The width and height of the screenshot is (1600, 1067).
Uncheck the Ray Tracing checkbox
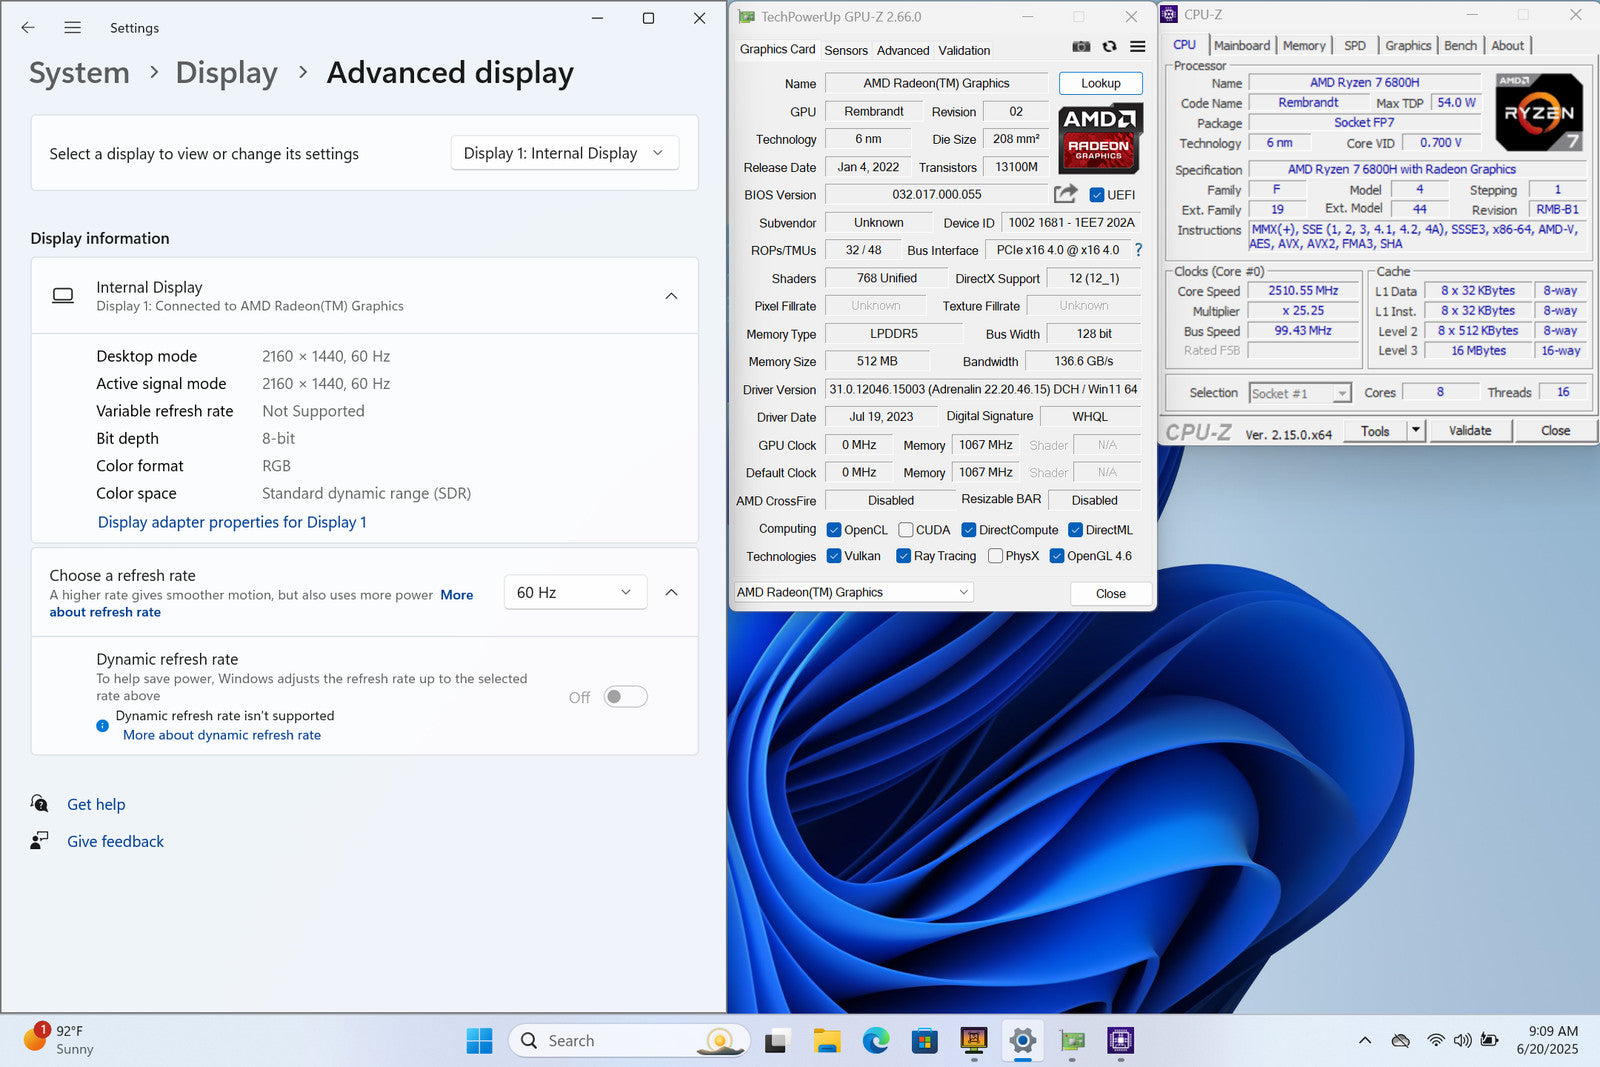tap(904, 556)
